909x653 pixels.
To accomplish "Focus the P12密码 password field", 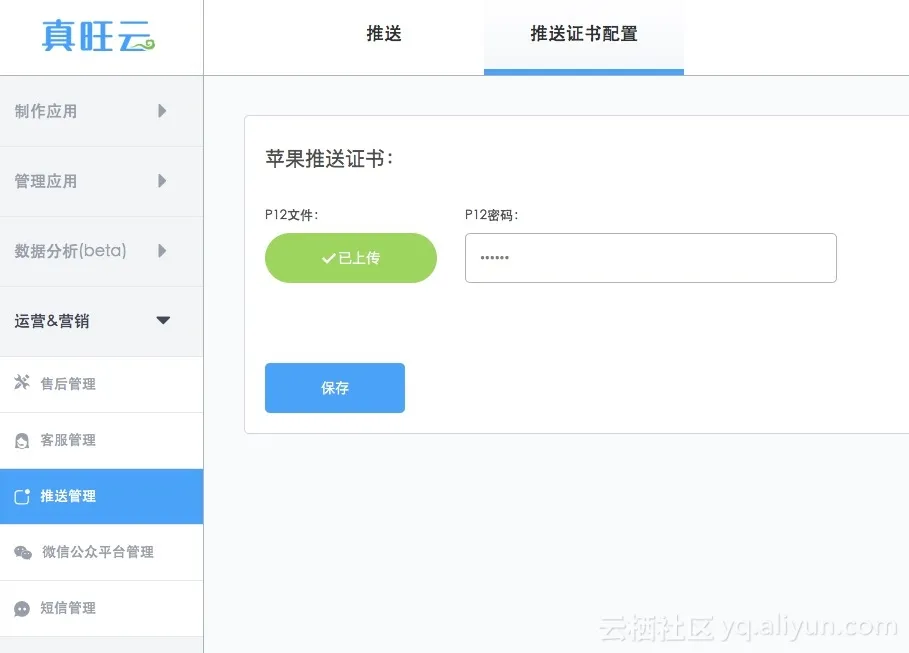I will 650,258.
